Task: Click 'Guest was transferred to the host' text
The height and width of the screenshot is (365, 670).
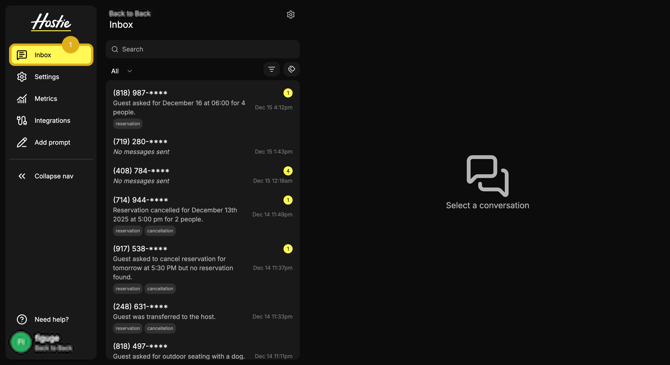Action: tap(164, 317)
